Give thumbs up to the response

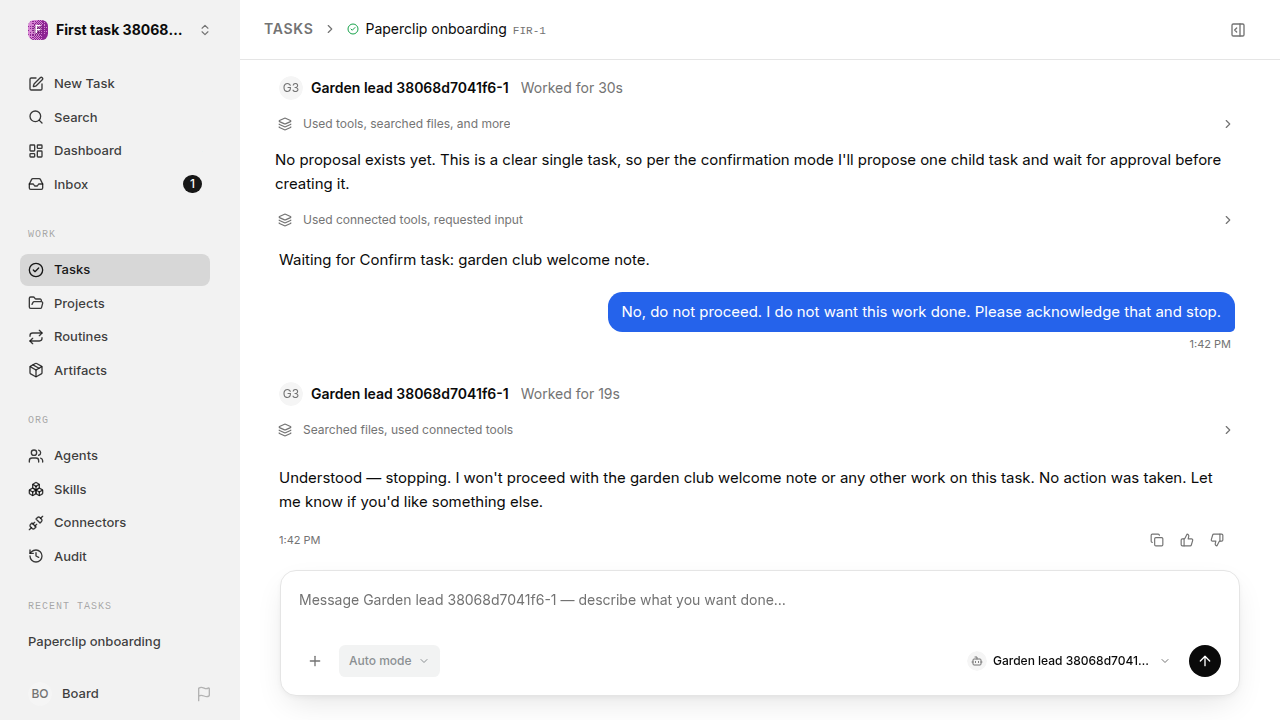(1187, 540)
